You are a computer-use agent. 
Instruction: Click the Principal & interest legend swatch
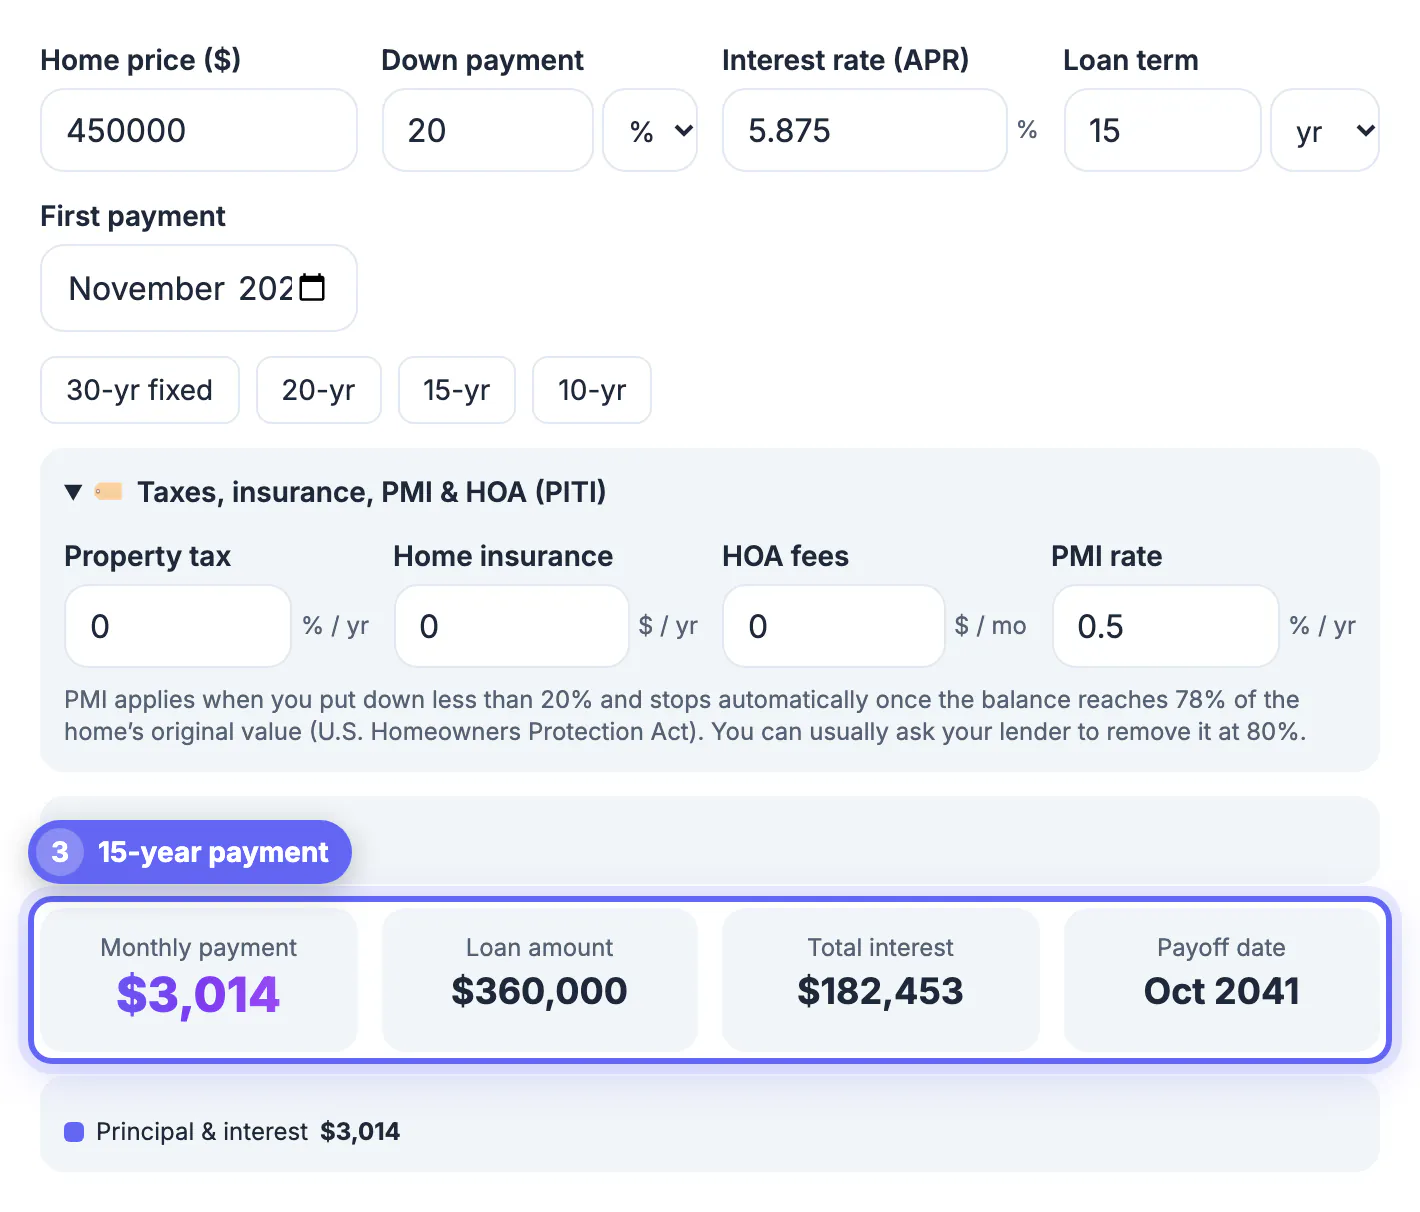coord(74,1132)
